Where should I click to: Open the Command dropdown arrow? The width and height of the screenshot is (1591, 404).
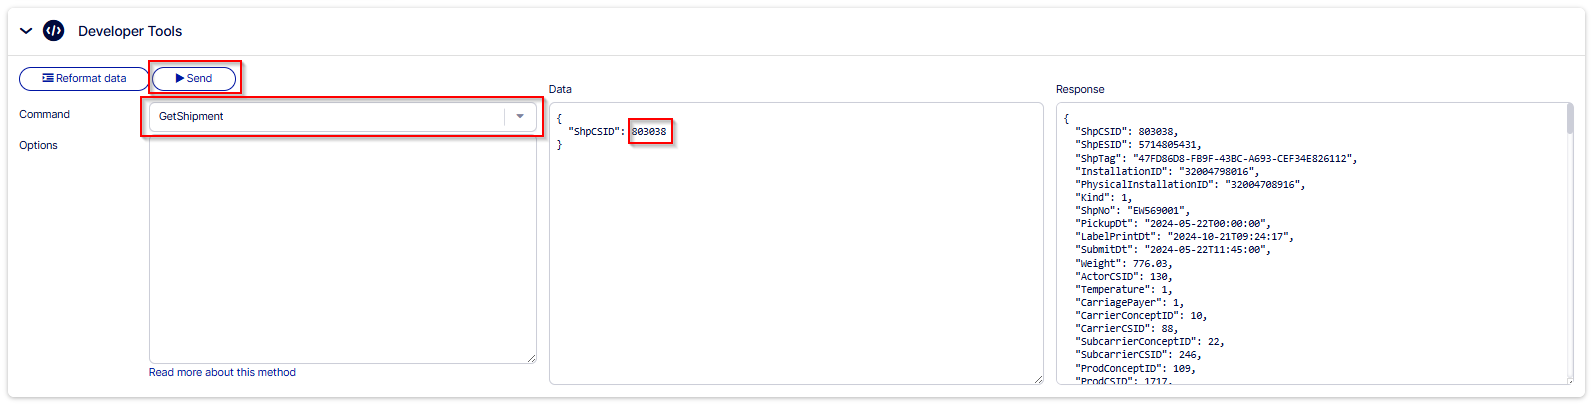coord(520,116)
